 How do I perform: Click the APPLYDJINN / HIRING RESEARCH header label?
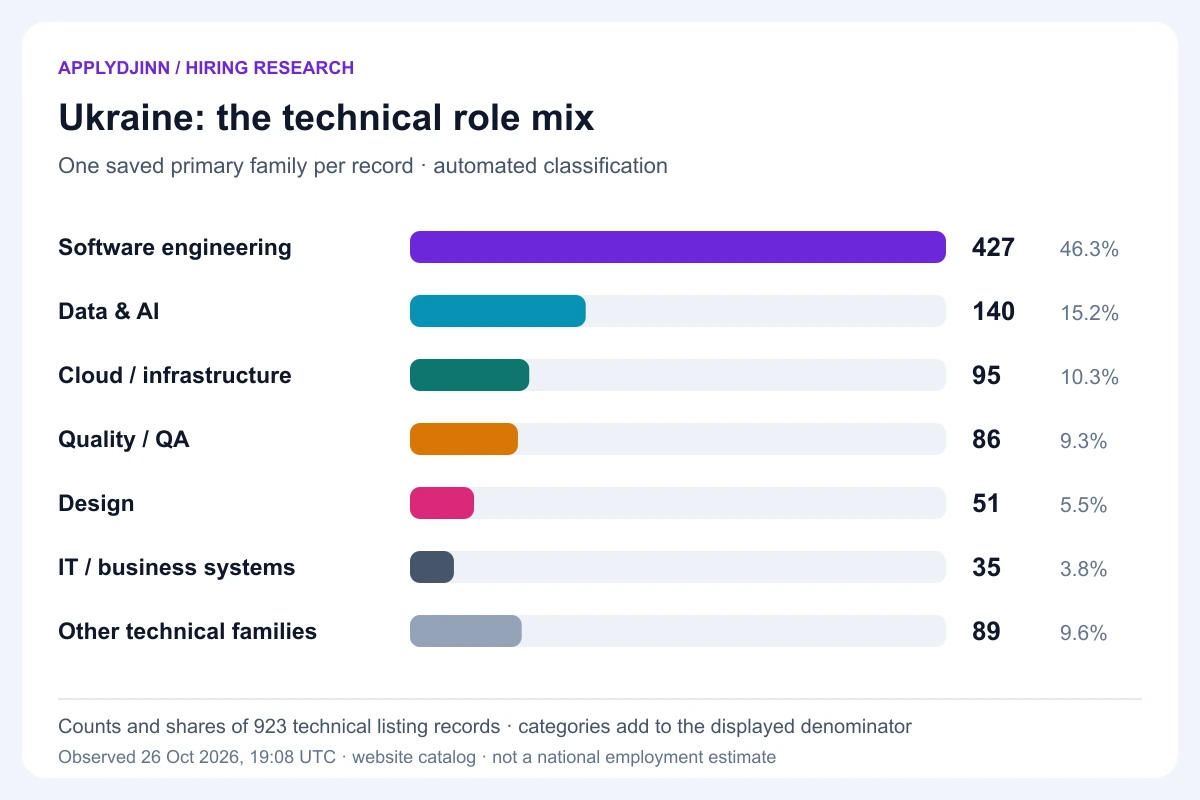[x=206, y=68]
